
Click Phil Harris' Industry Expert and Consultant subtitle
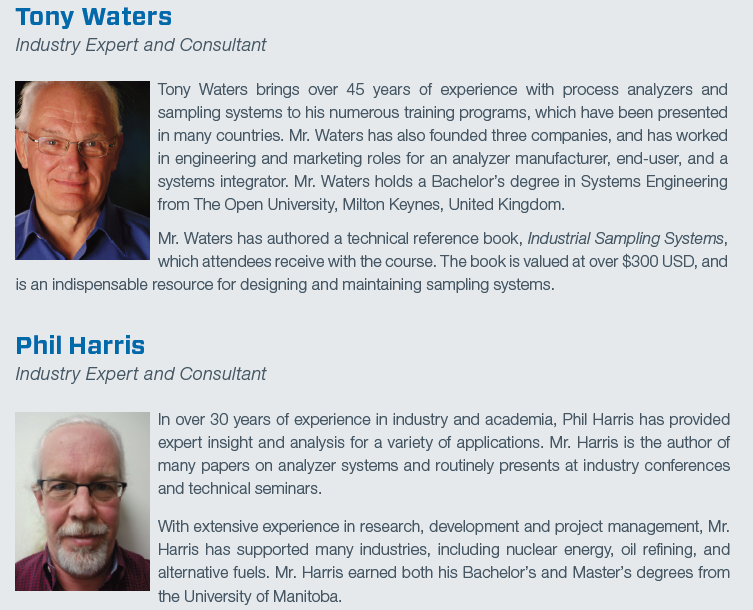pyautogui.click(x=141, y=374)
